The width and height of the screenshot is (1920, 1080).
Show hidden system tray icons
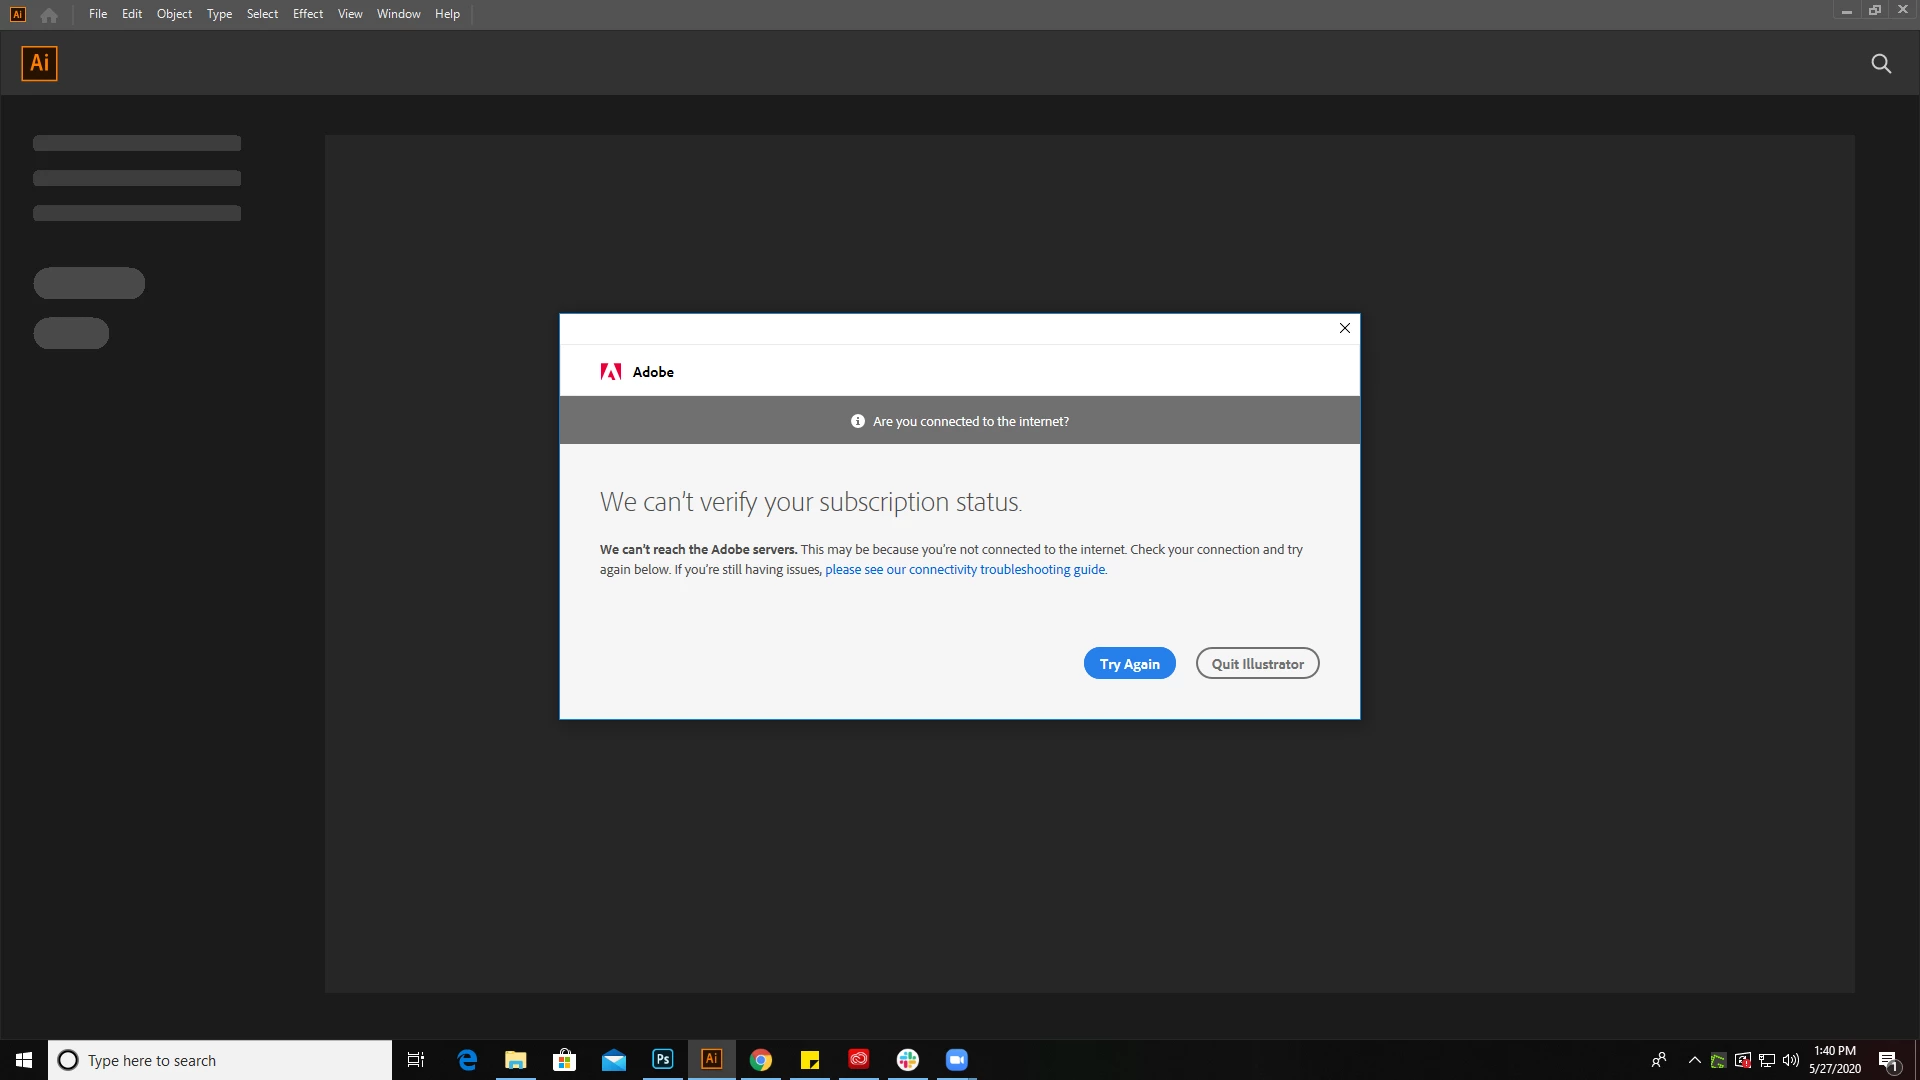point(1694,1060)
